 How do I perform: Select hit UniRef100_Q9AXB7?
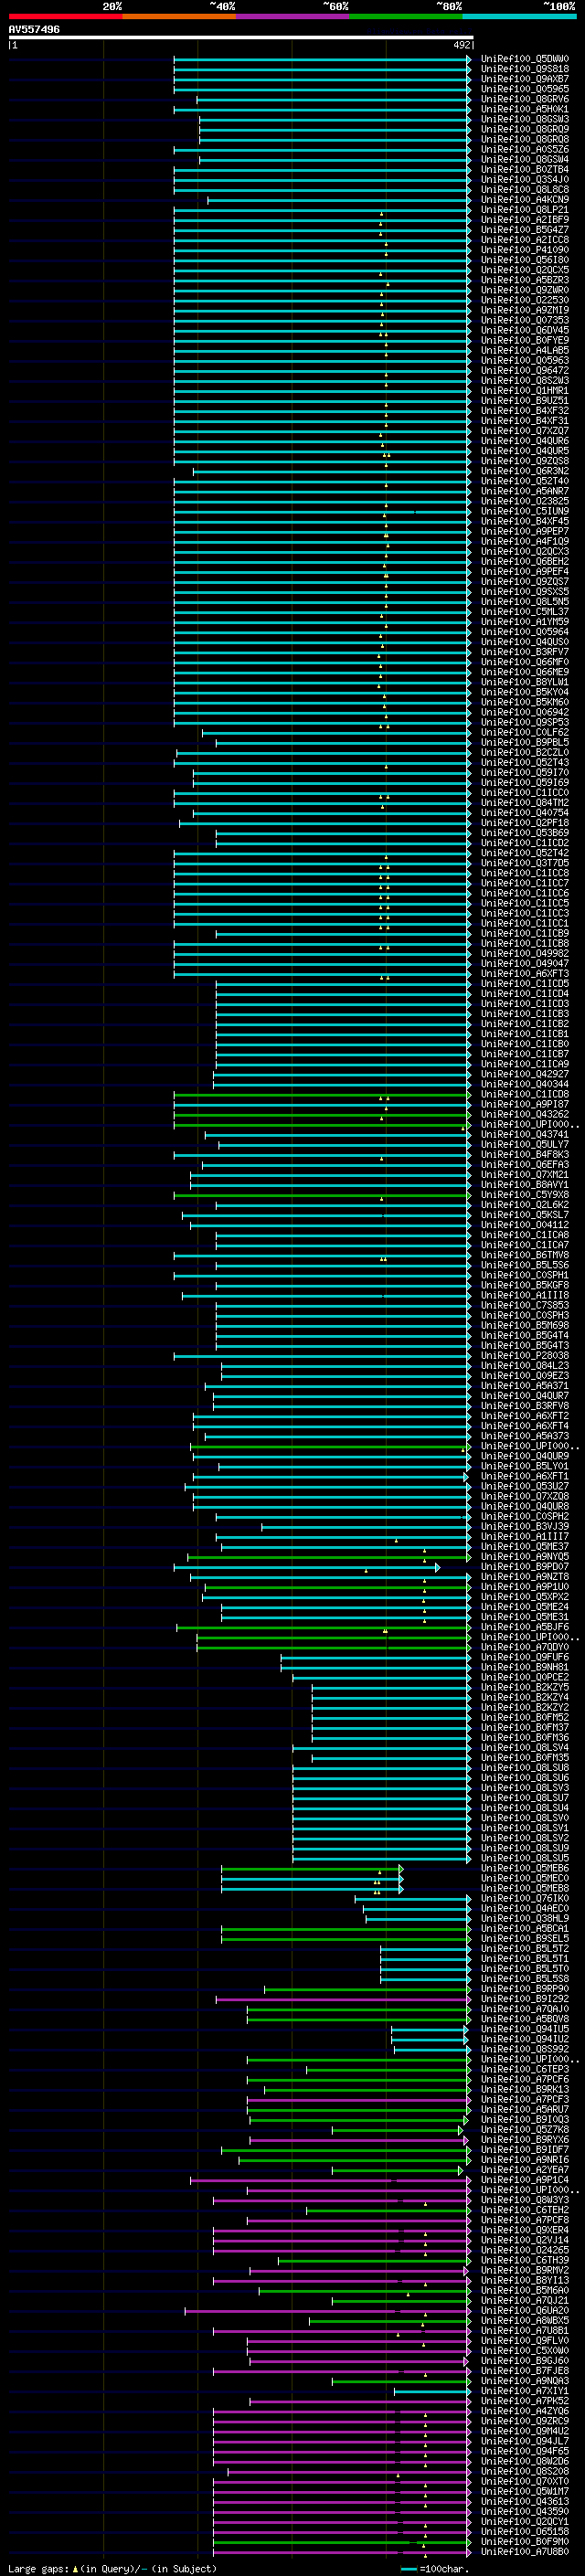(525, 79)
